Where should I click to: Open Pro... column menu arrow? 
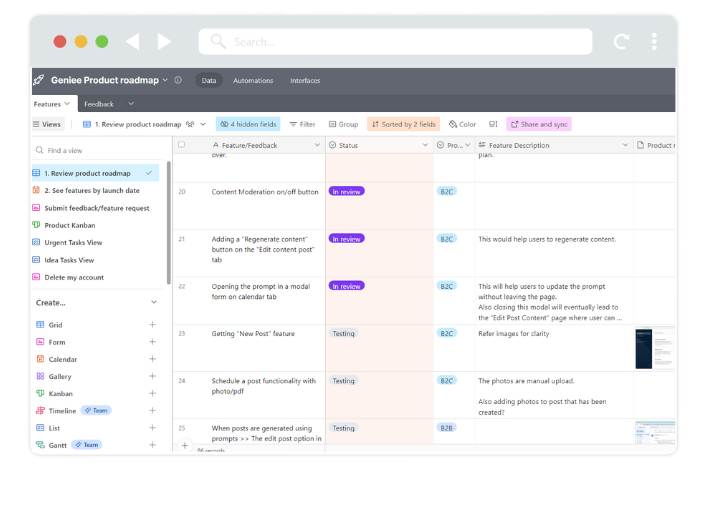(x=468, y=145)
